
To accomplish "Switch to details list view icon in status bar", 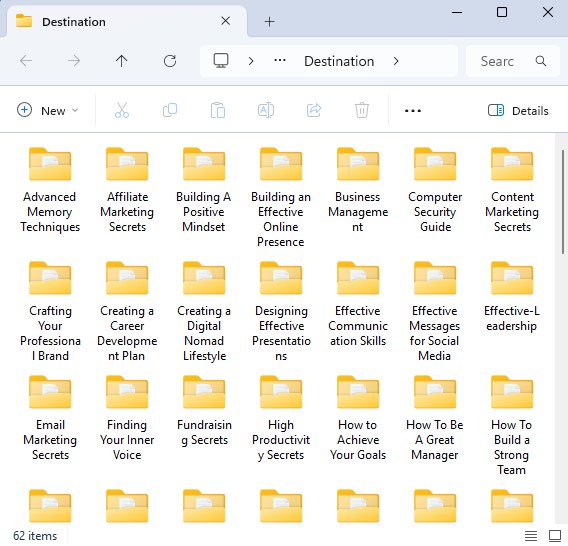I will (x=531, y=535).
